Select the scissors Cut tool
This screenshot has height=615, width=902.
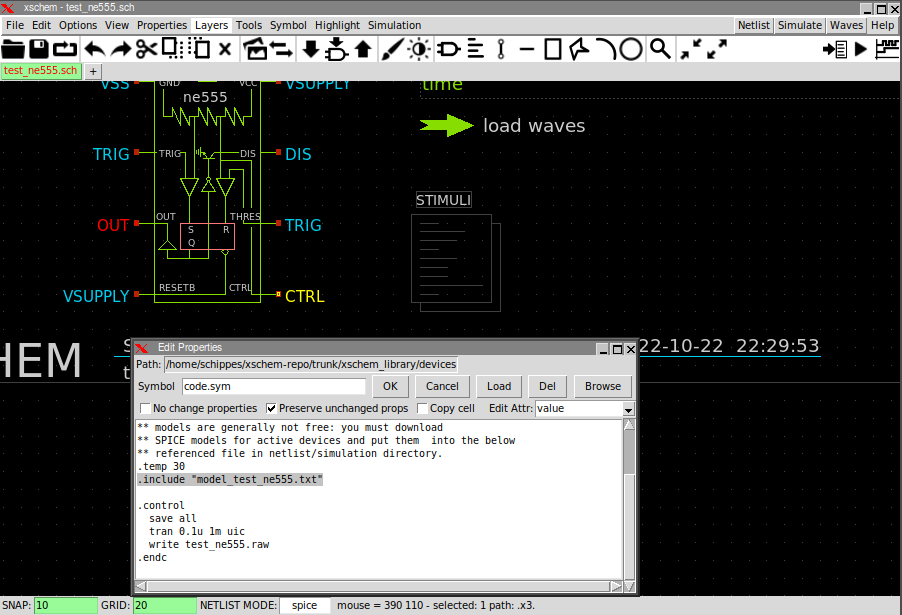(147, 48)
